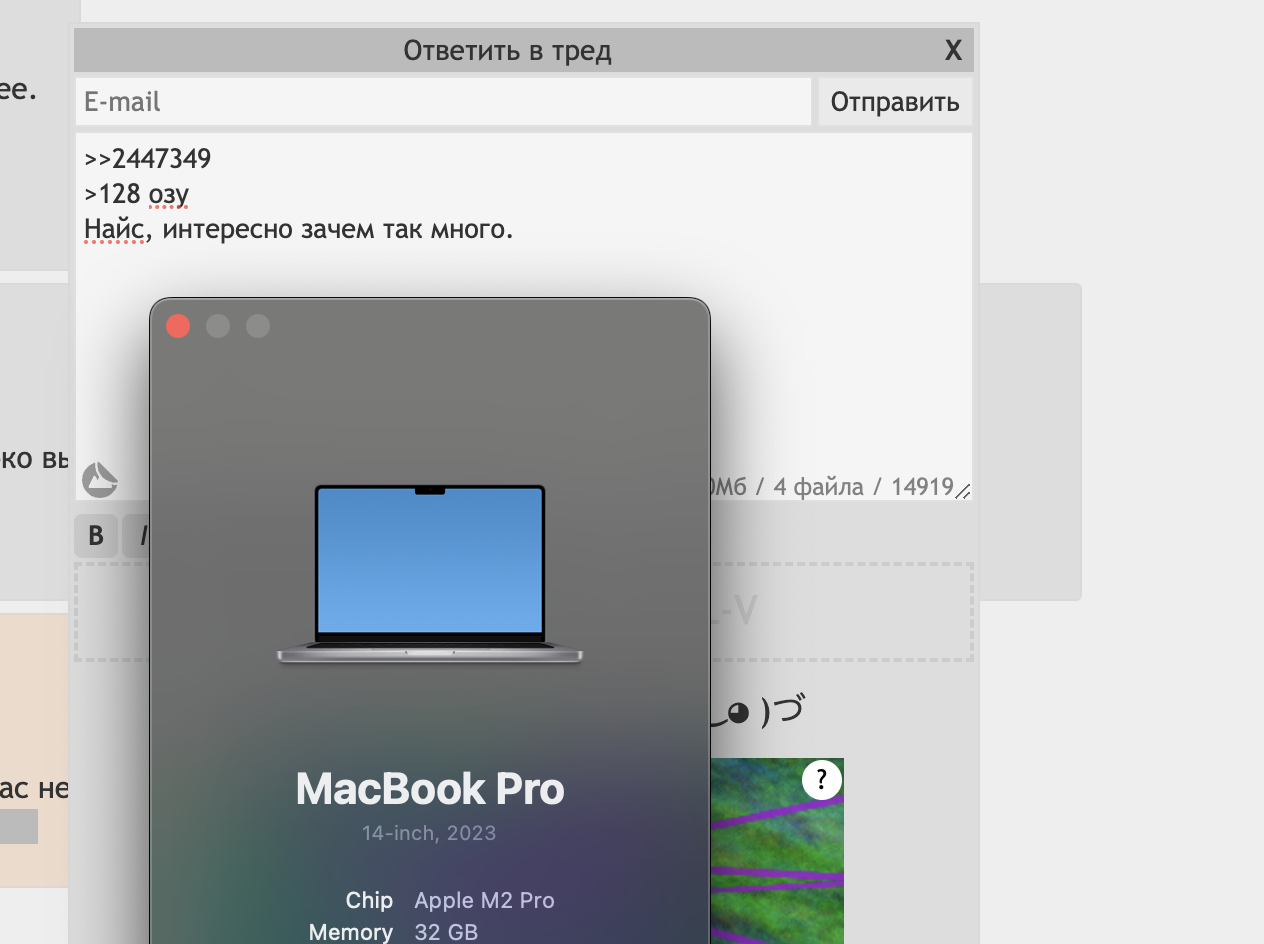Screen dimensions: 1264x944
Task: Click the line "Найс, интересно зачем так много."
Action: (298, 229)
